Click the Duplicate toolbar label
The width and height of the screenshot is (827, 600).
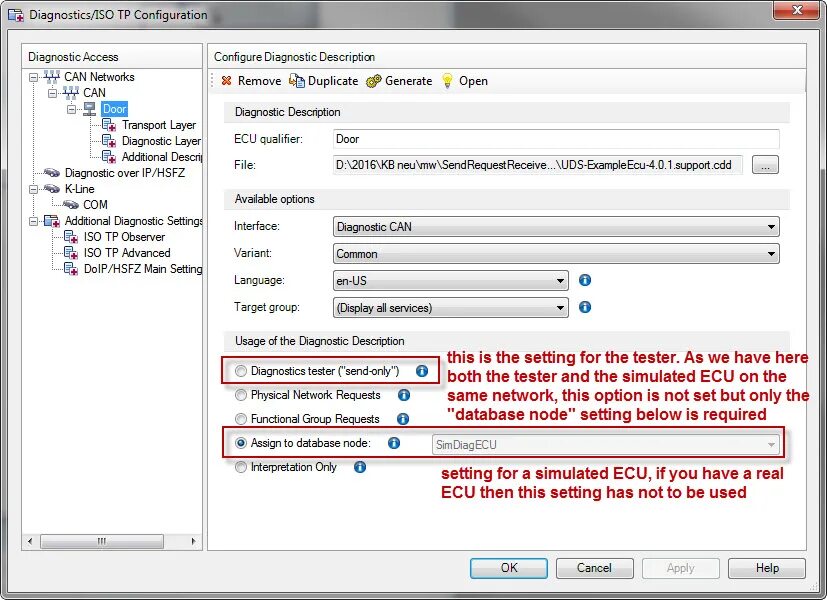(333, 81)
